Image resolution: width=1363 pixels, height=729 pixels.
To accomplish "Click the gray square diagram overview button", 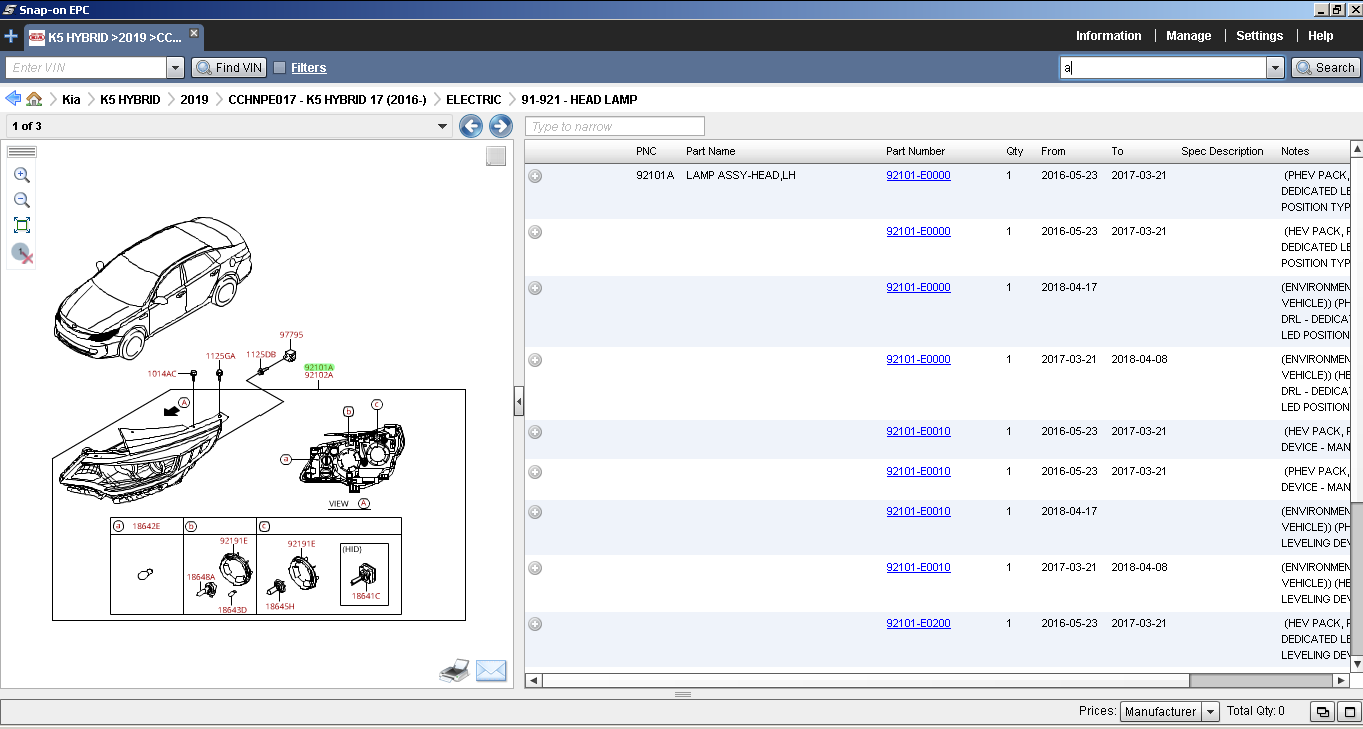I will 496,156.
